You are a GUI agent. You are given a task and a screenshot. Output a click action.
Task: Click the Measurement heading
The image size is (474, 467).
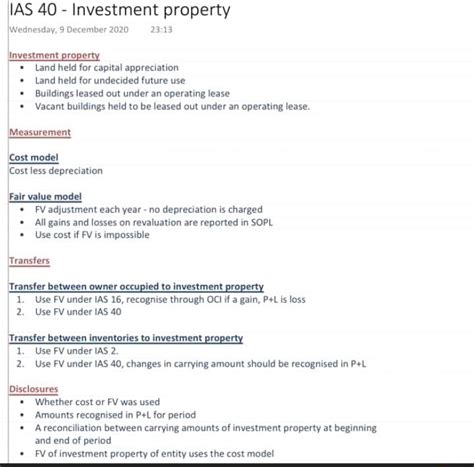click(40, 132)
